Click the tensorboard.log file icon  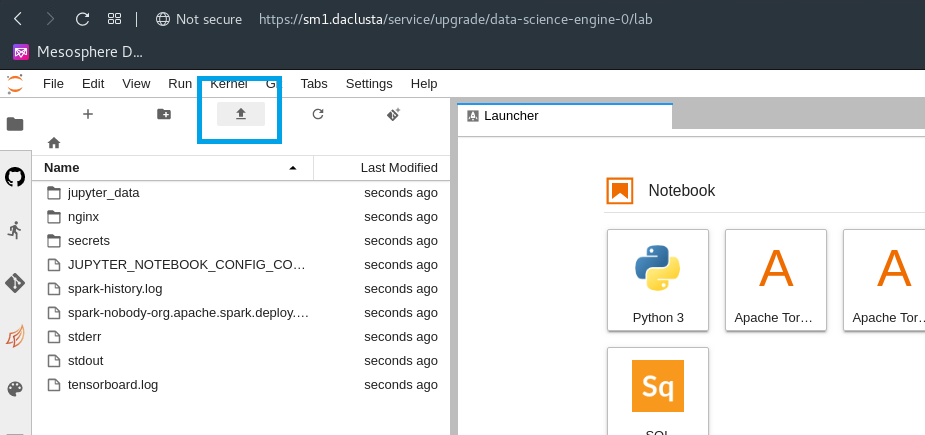click(x=54, y=385)
